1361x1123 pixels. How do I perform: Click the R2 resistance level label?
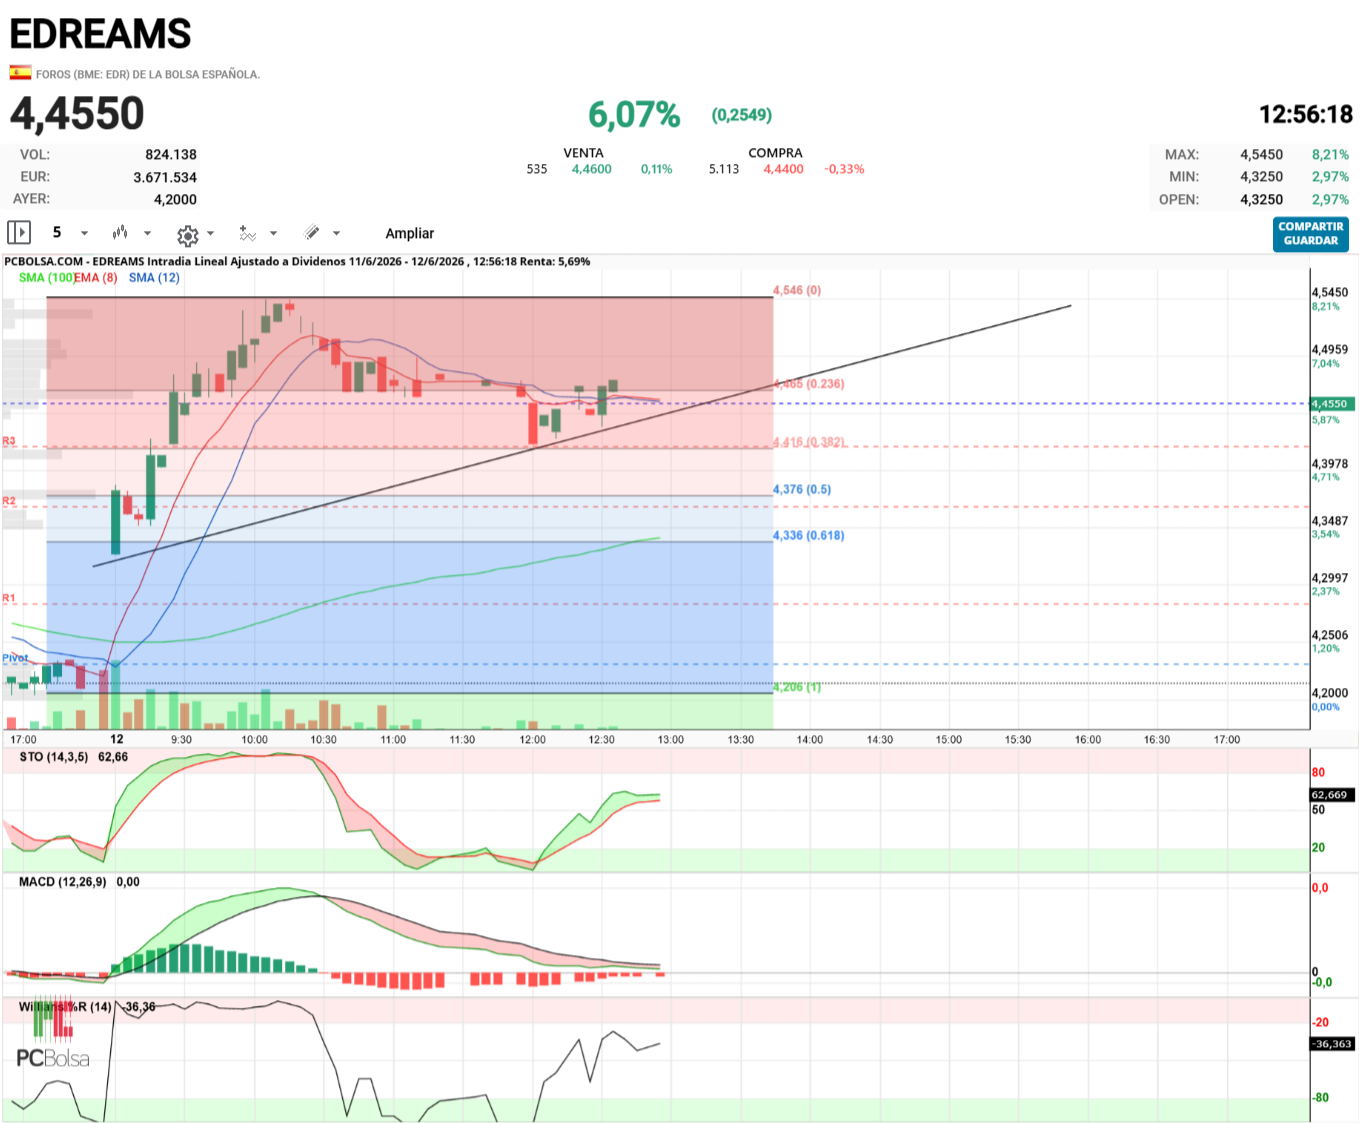[x=9, y=500]
